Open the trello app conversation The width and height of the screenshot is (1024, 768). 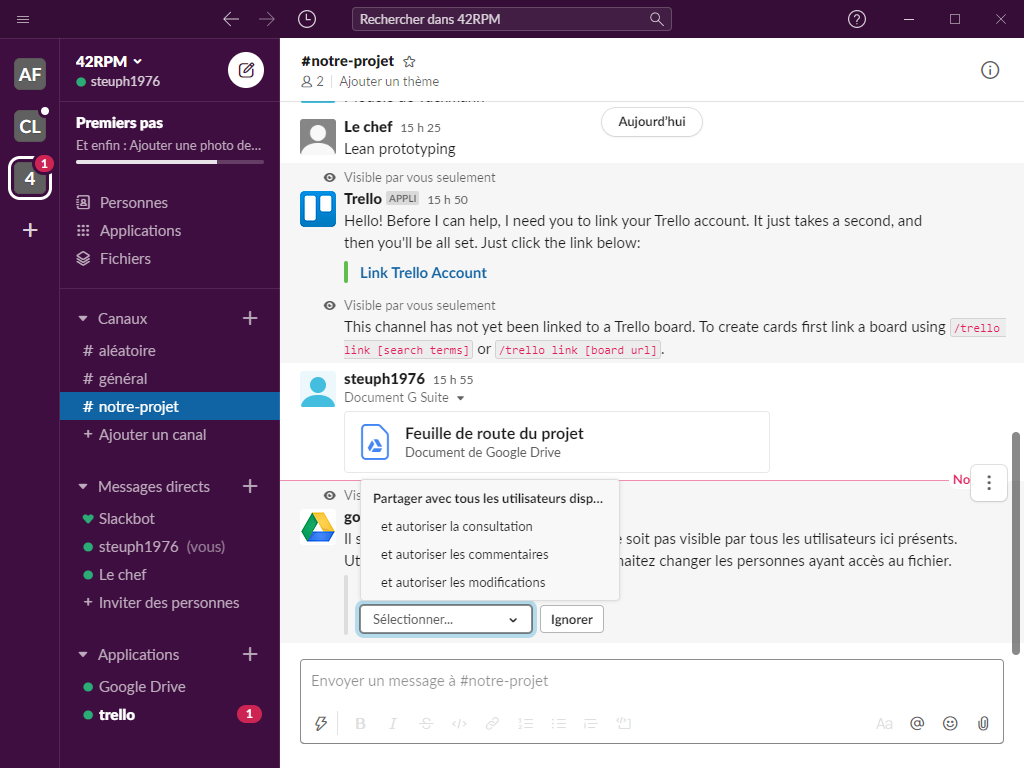coord(170,714)
